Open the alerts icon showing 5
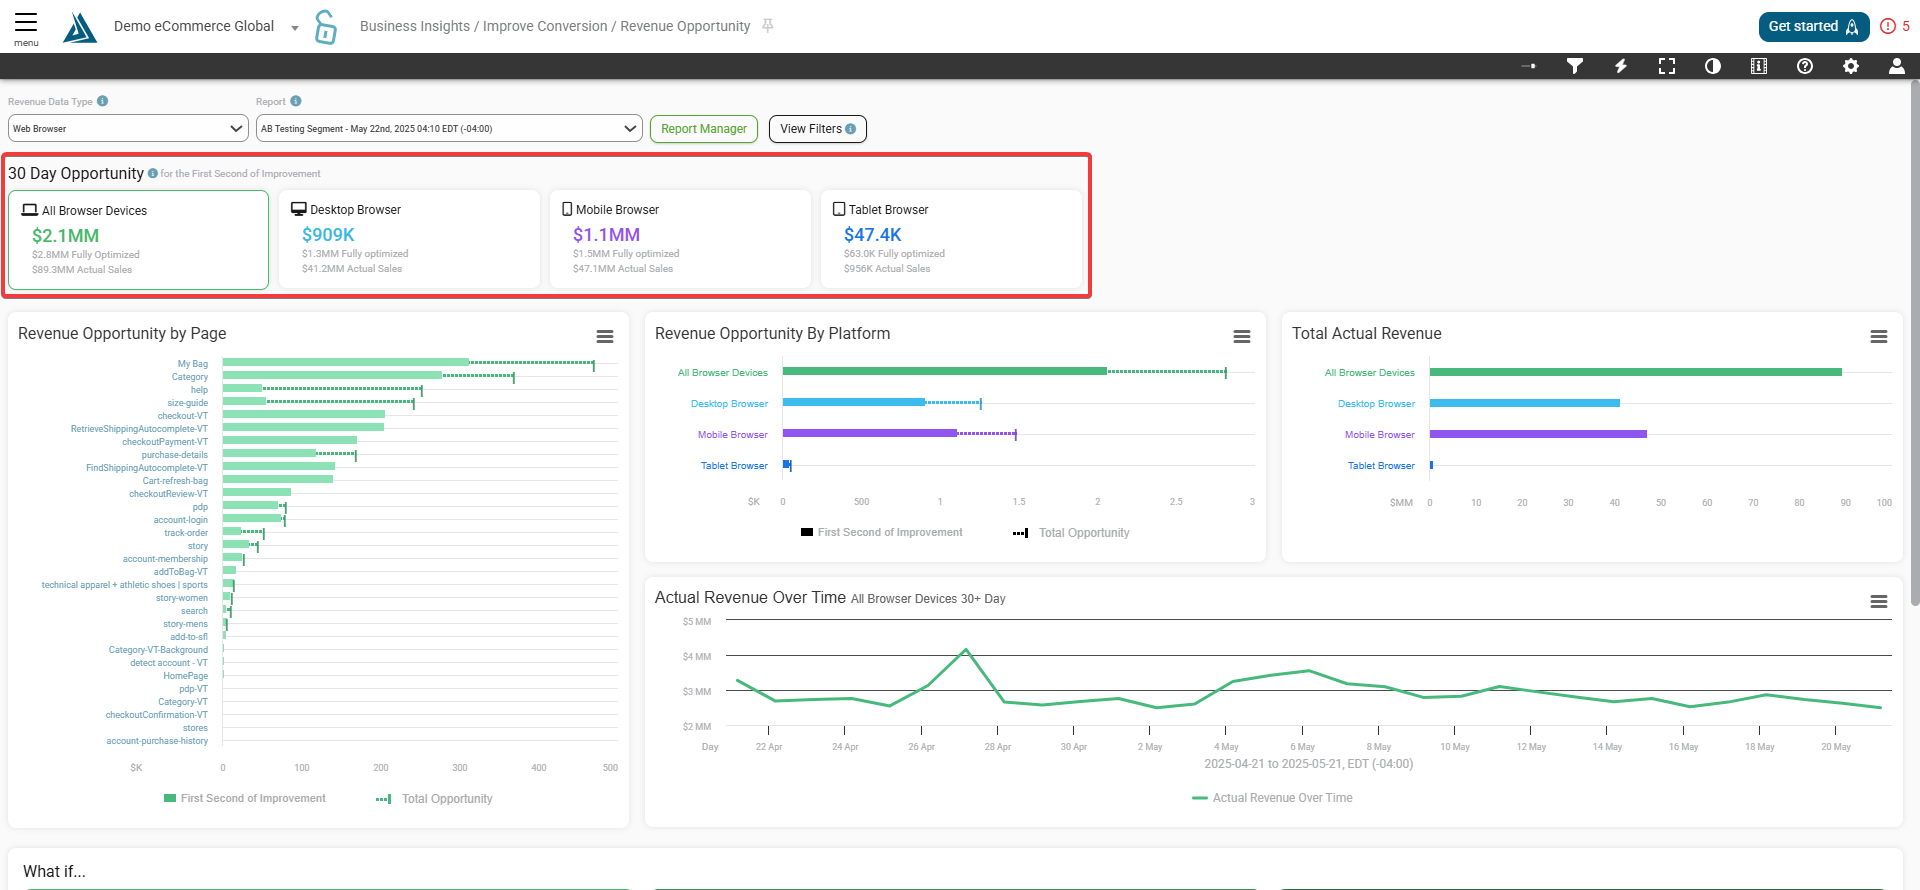This screenshot has width=1920, height=890. point(1895,26)
